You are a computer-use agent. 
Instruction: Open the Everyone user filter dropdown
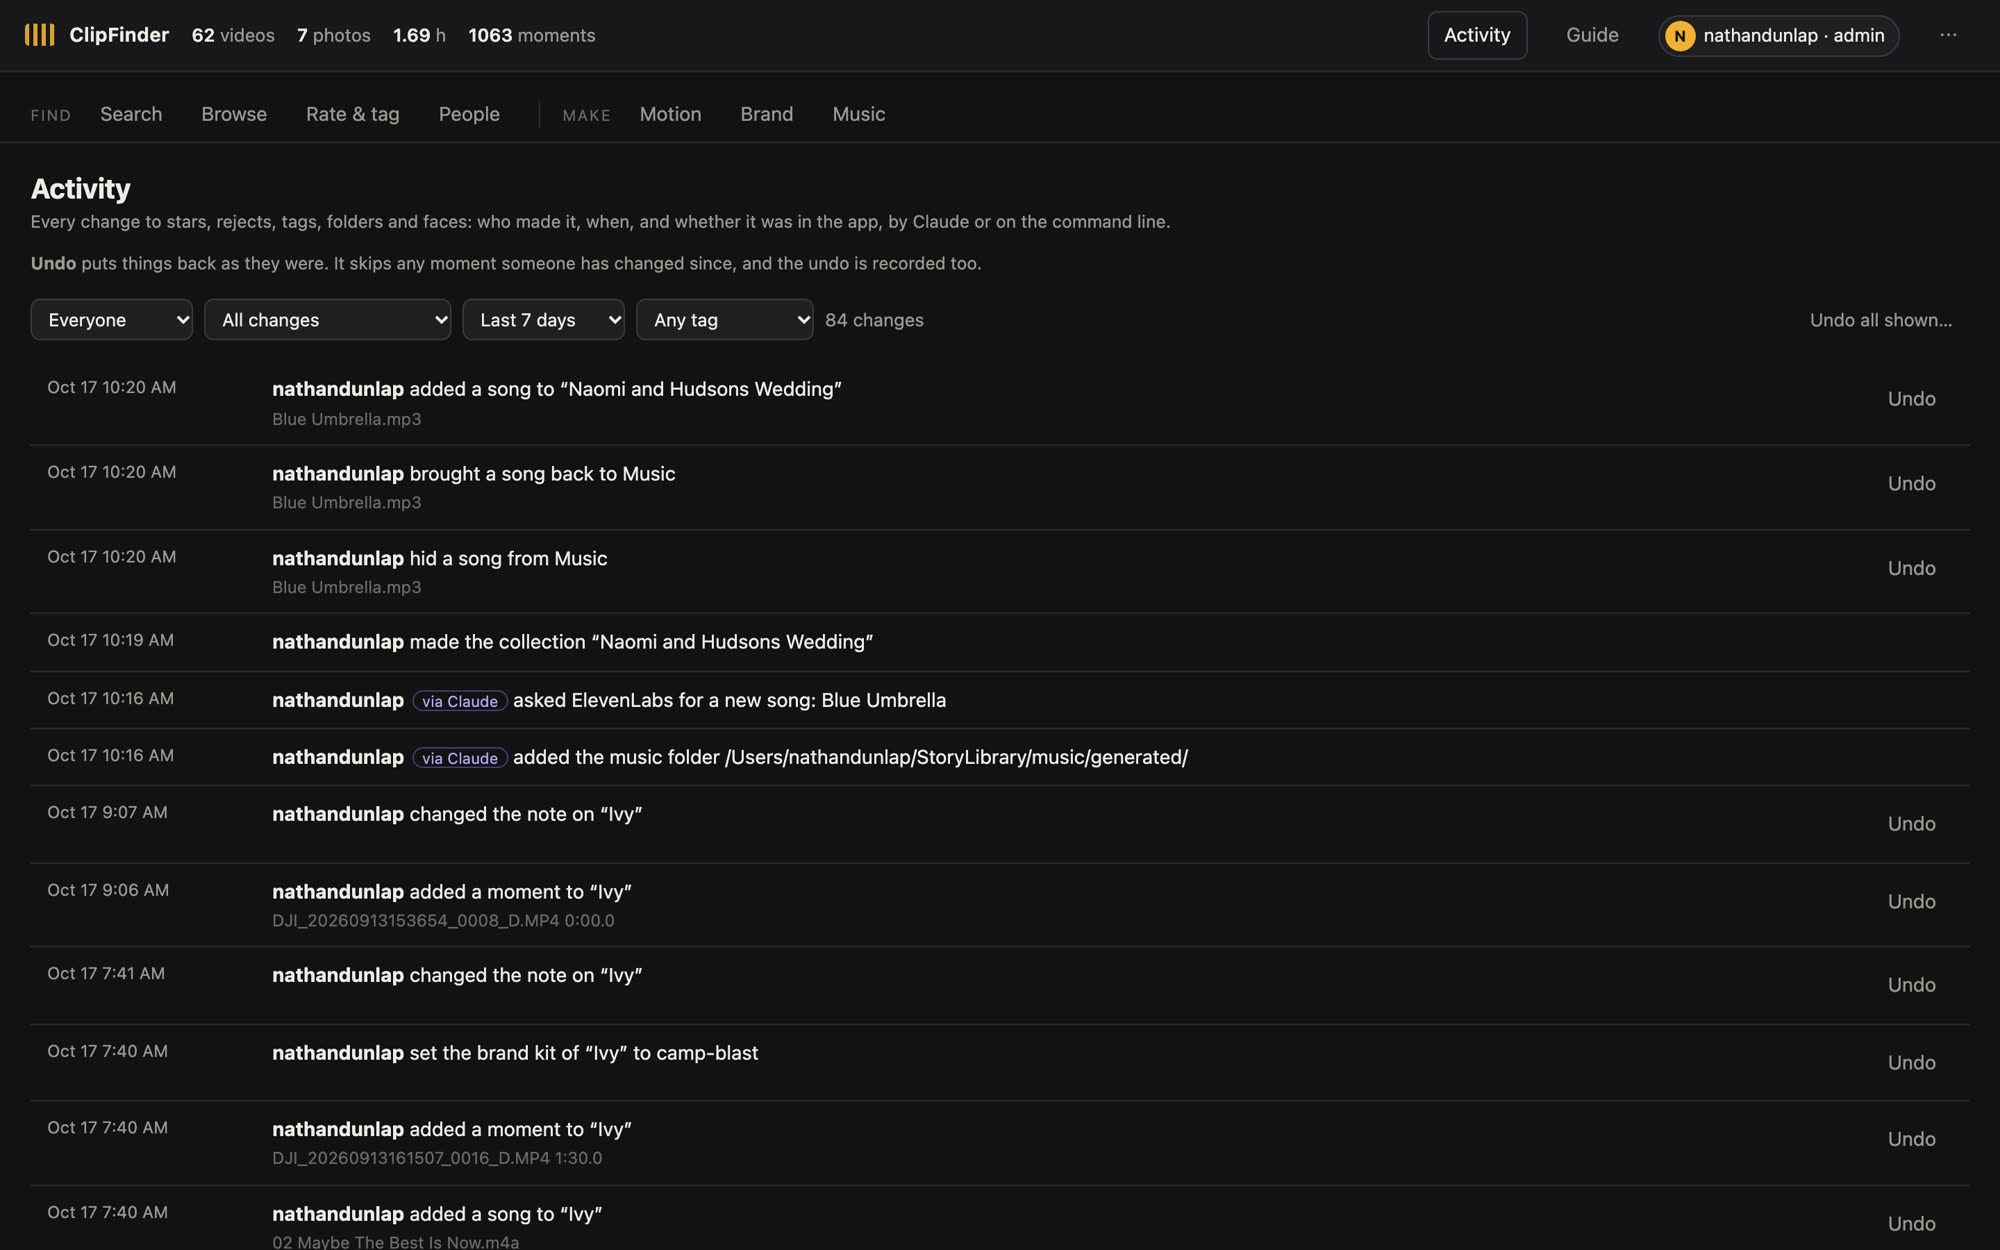[x=111, y=320]
